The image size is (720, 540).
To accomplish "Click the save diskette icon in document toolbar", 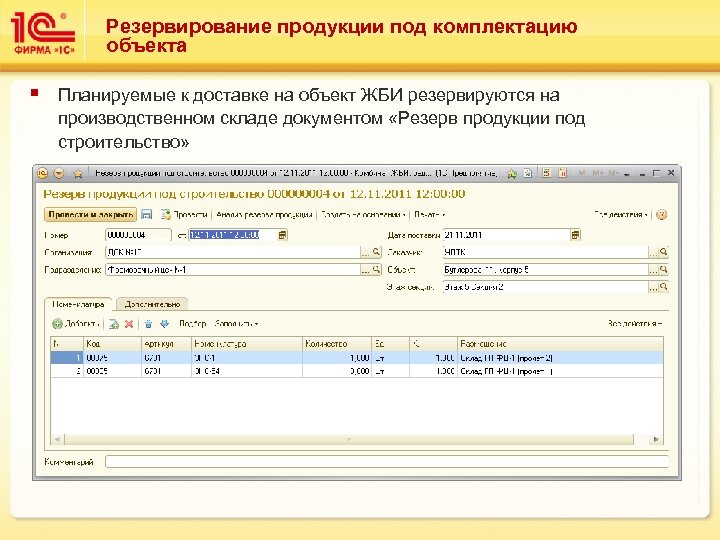I will [146, 214].
